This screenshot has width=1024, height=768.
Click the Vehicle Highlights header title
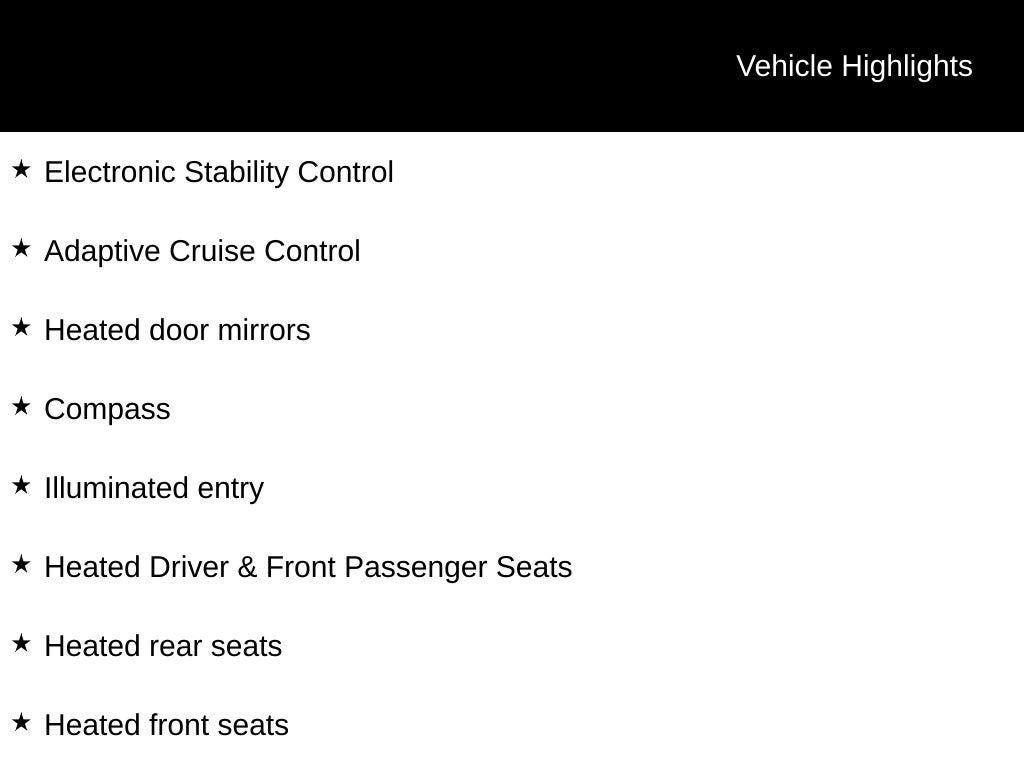(854, 67)
